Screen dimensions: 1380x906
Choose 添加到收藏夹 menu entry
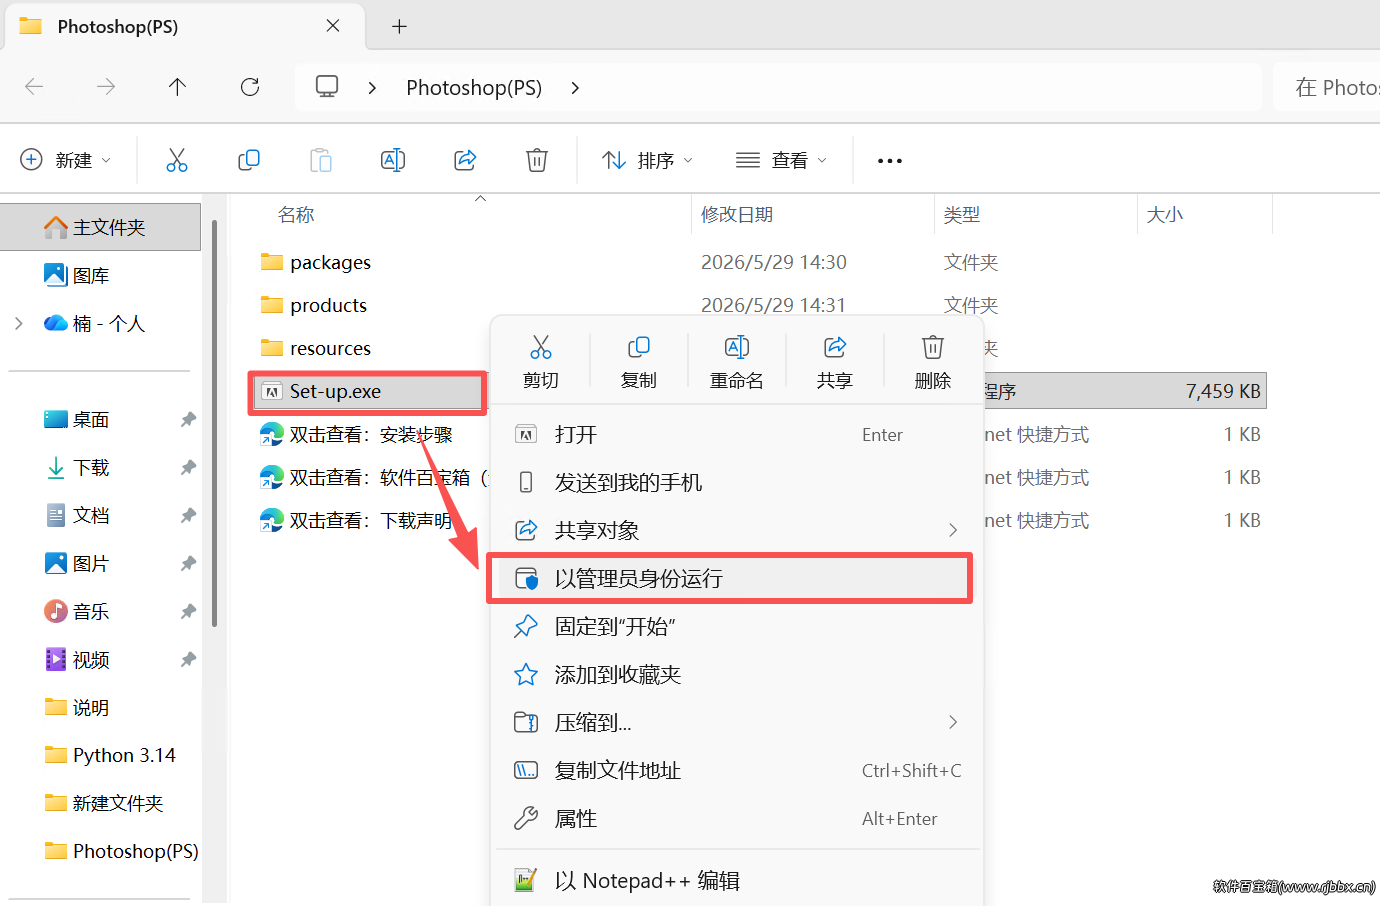pyautogui.click(x=737, y=675)
